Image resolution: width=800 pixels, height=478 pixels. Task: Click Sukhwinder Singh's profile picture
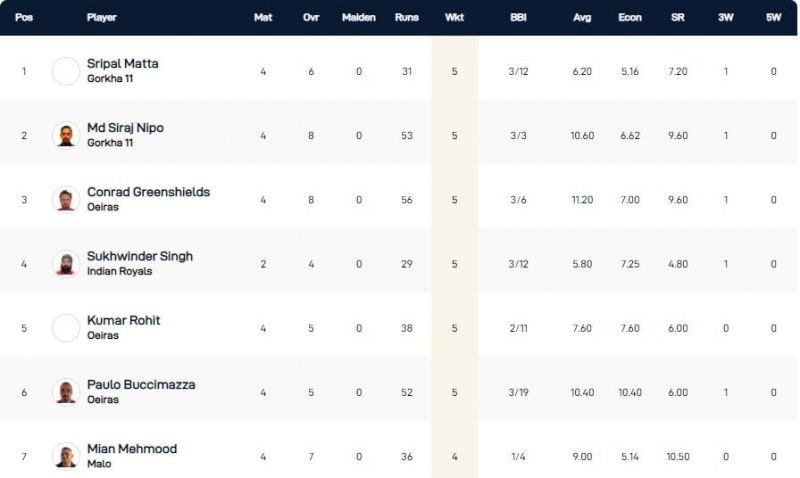[x=66, y=263]
